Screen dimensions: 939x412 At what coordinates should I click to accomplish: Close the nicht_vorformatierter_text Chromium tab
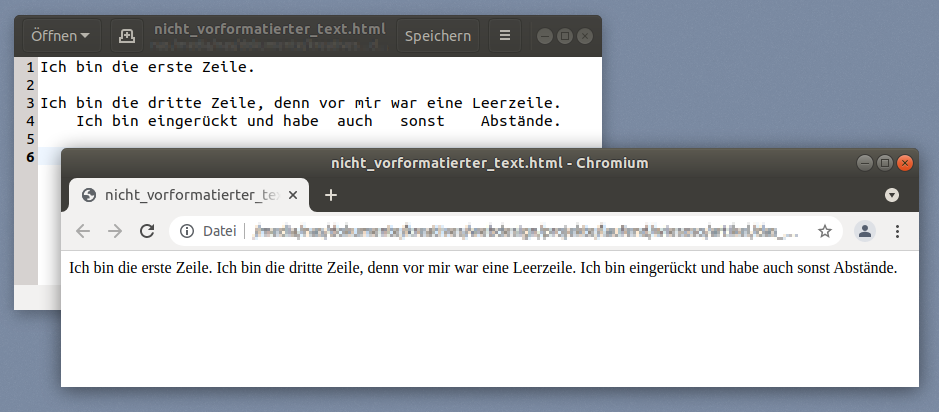point(293,195)
